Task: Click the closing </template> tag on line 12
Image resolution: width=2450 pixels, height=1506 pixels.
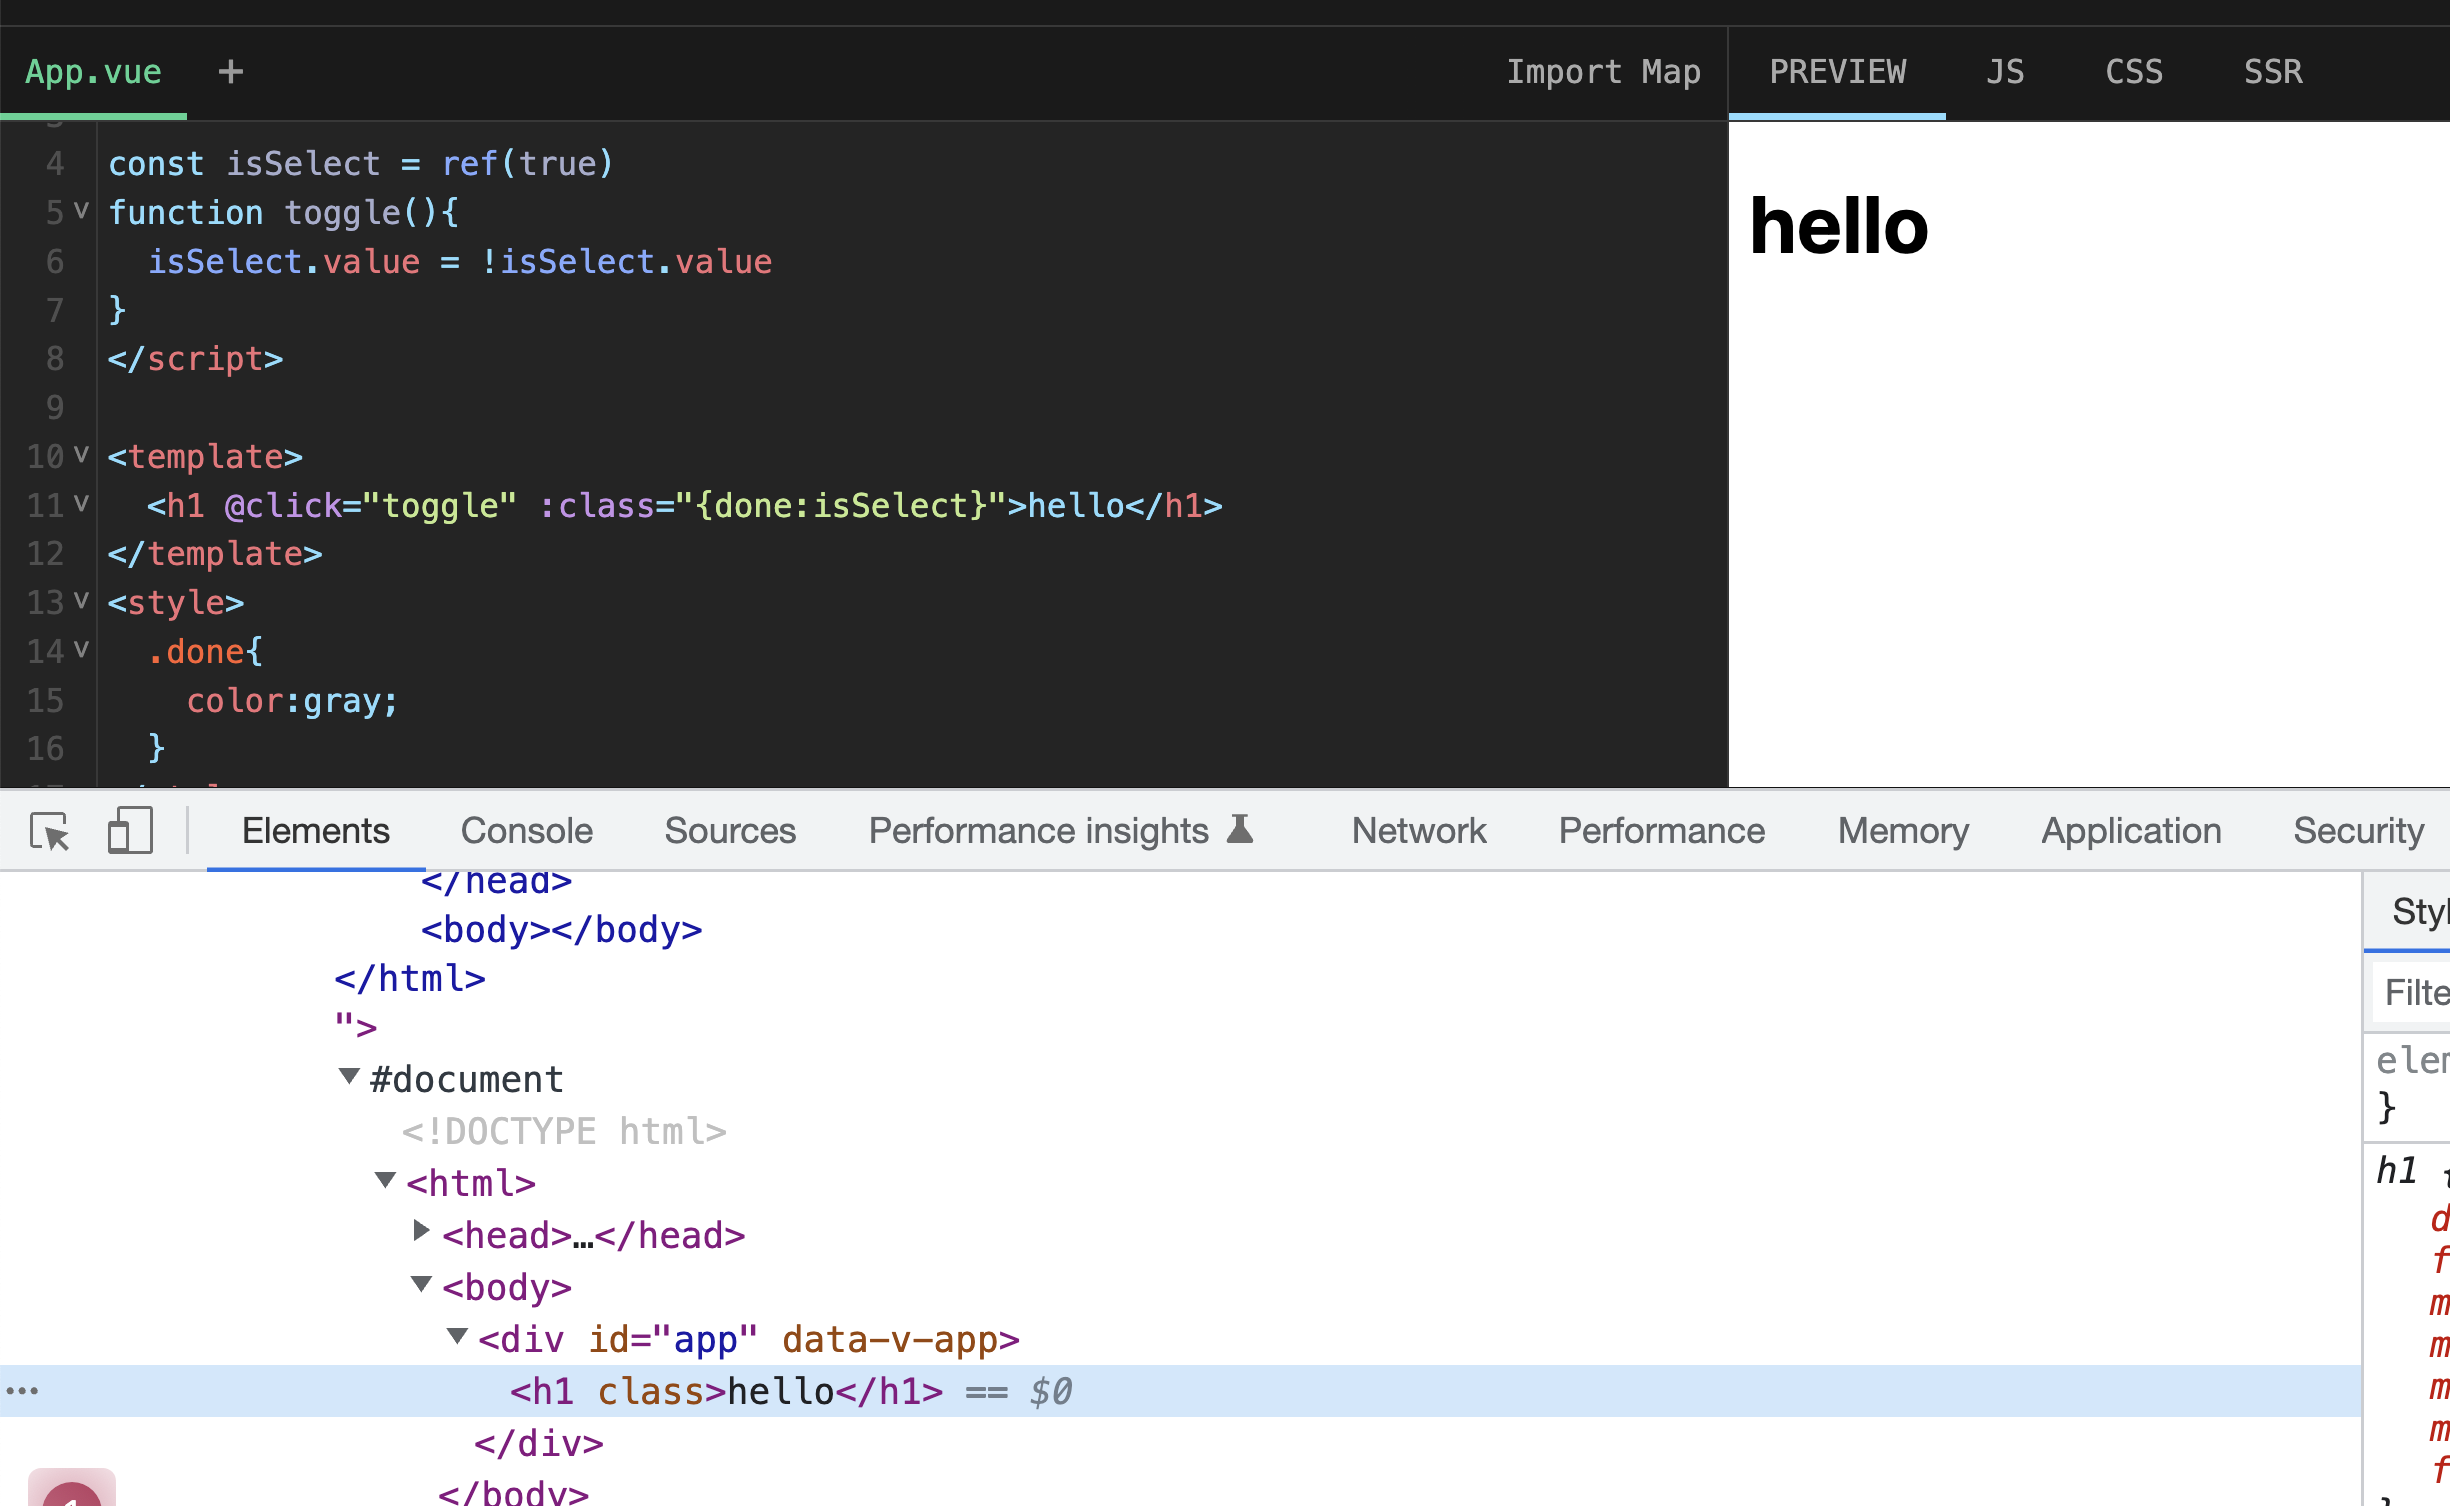Action: (215, 553)
